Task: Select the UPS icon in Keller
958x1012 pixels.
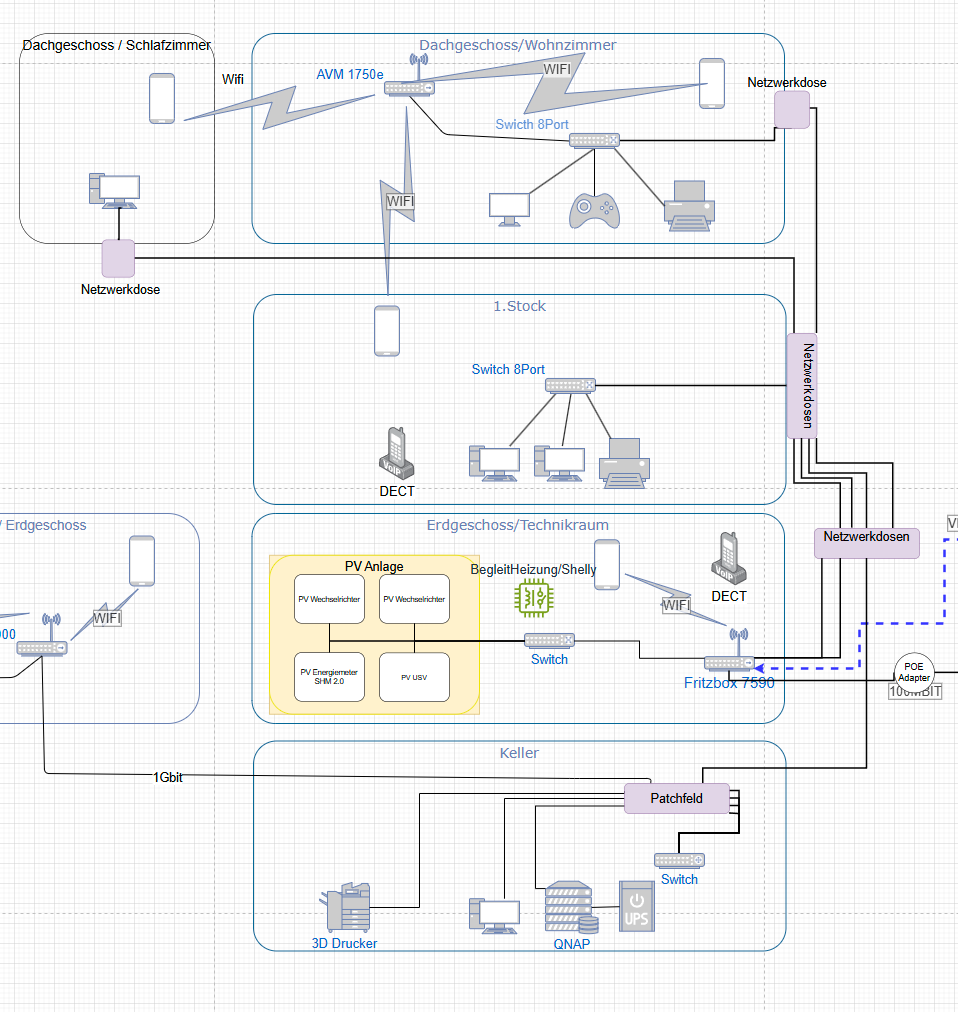Action: [x=637, y=906]
